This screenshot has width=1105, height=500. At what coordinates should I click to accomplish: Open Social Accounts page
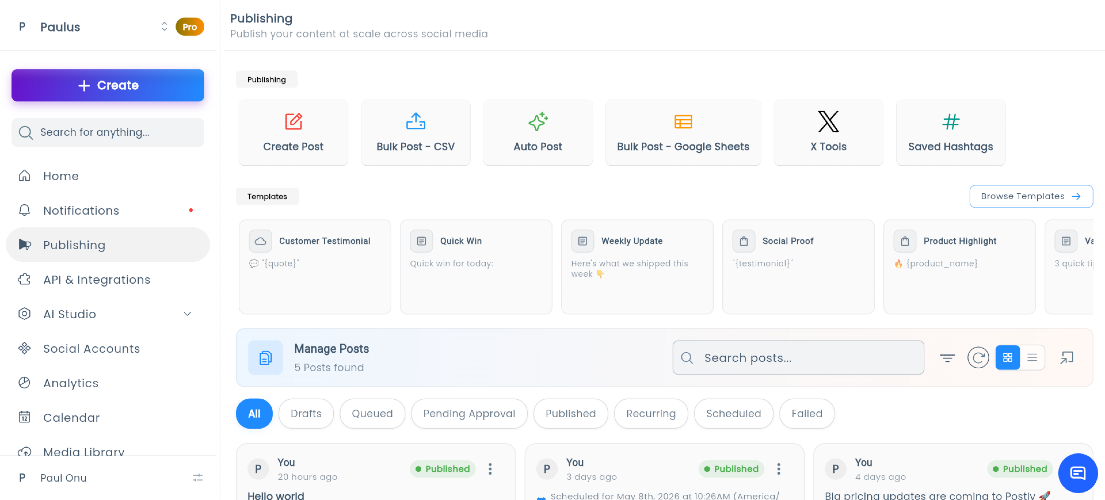[x=108, y=349]
